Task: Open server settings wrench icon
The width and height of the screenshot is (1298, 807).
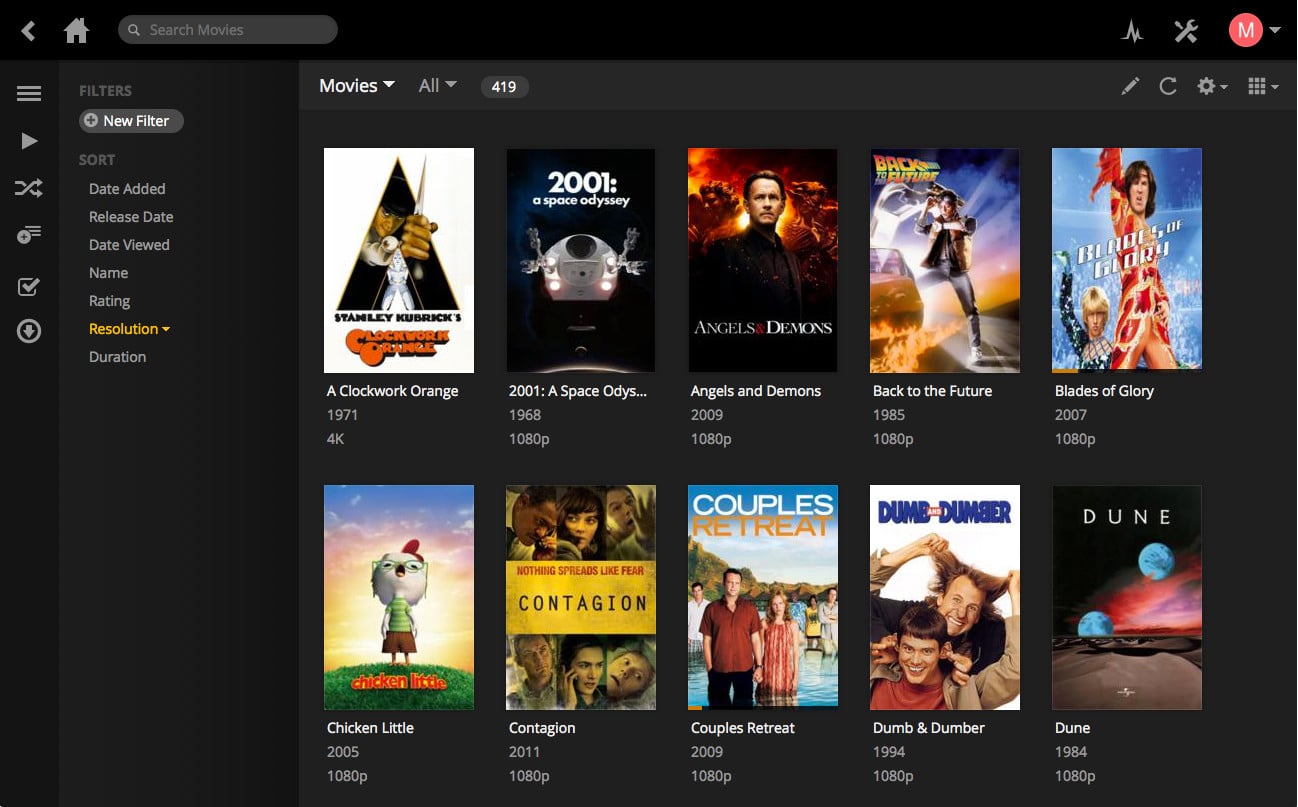Action: (1186, 31)
